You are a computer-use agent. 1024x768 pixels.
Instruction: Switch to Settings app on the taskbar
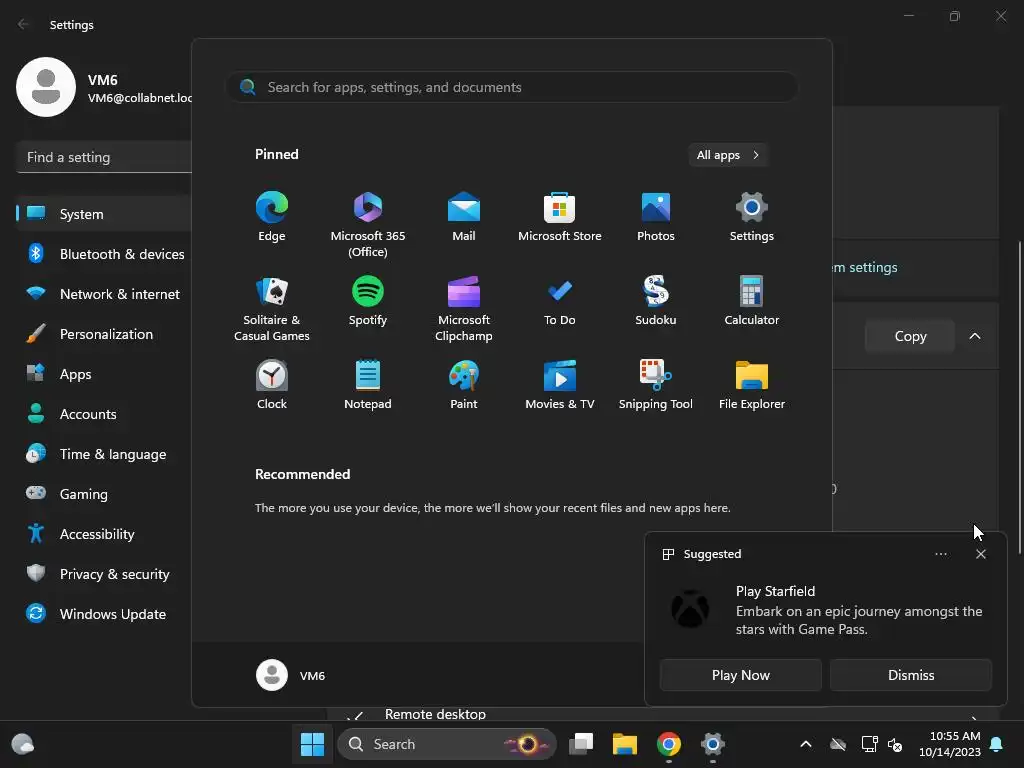coord(712,744)
